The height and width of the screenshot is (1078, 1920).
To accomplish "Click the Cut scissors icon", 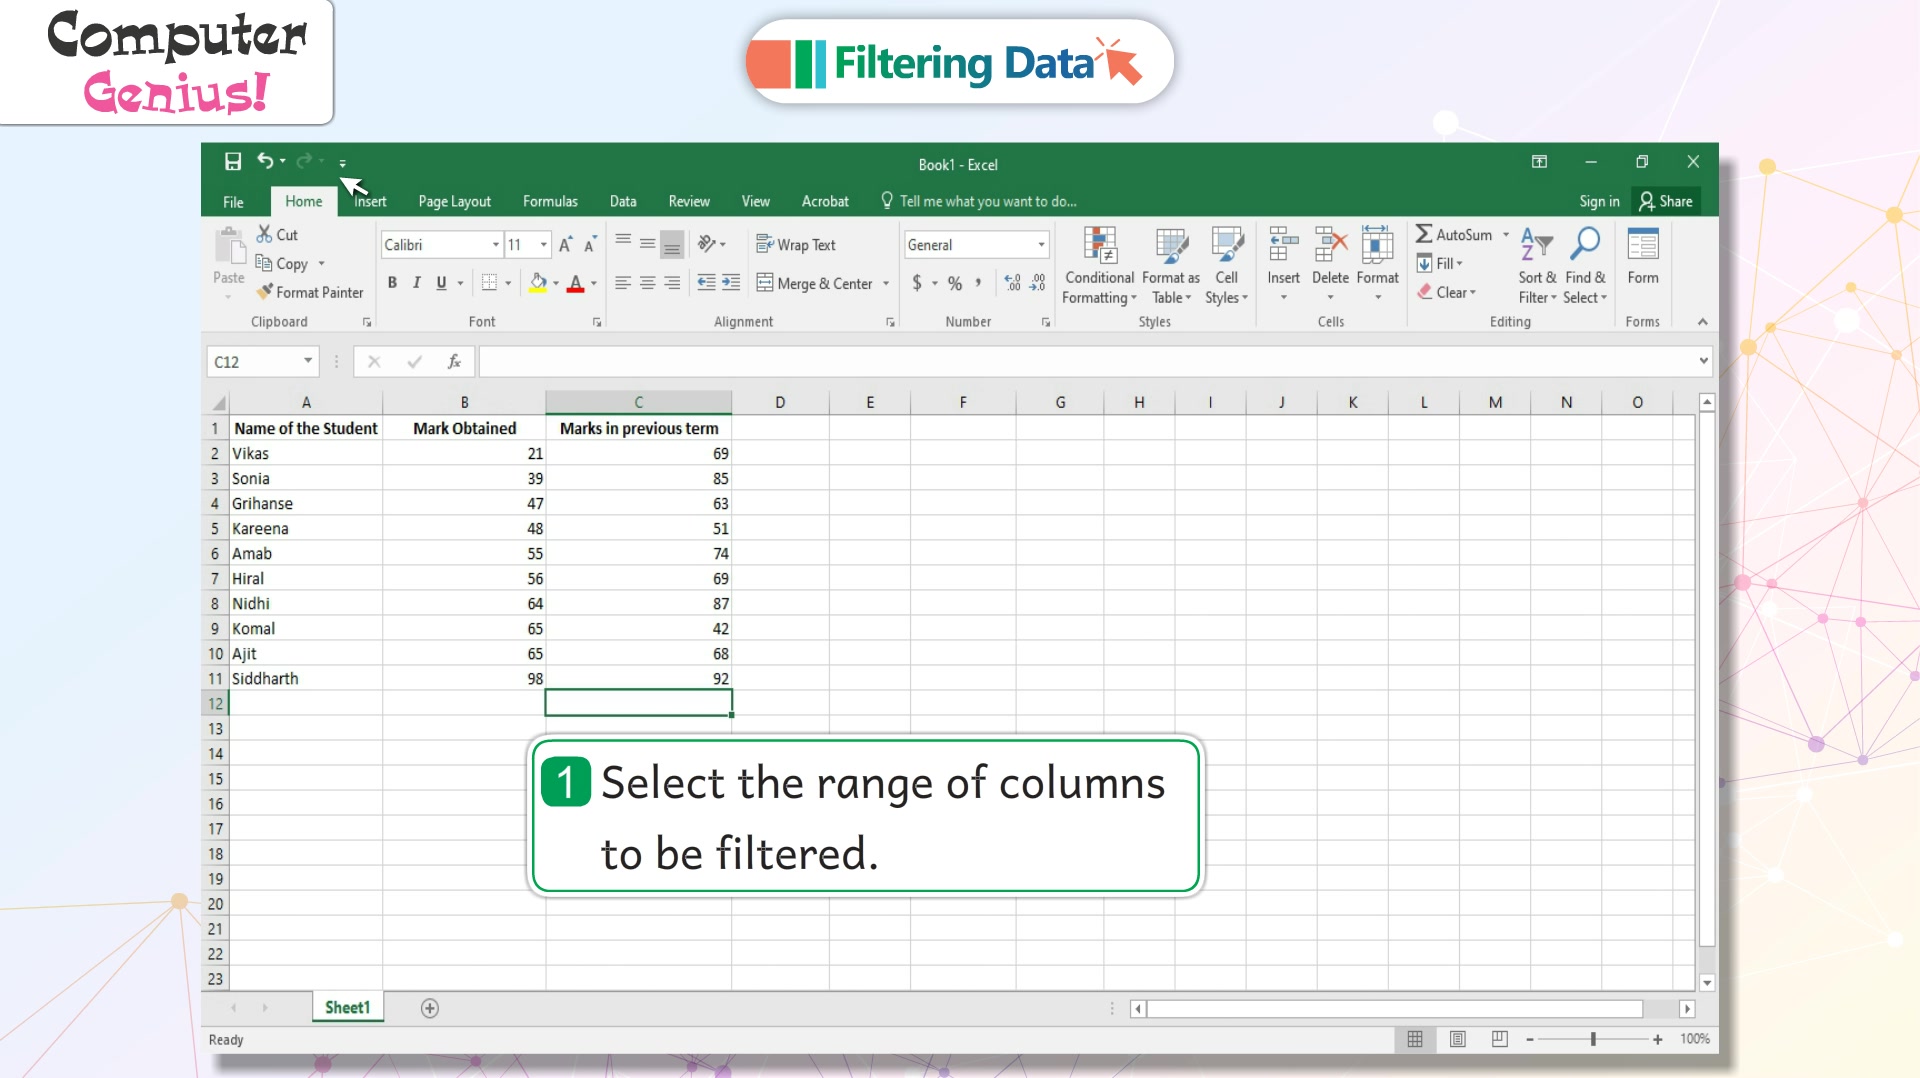I will 265,233.
